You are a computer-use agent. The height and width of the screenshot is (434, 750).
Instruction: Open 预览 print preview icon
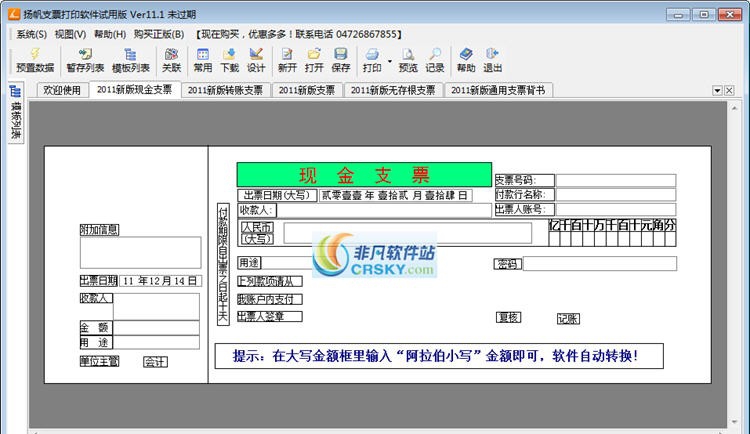click(x=408, y=54)
